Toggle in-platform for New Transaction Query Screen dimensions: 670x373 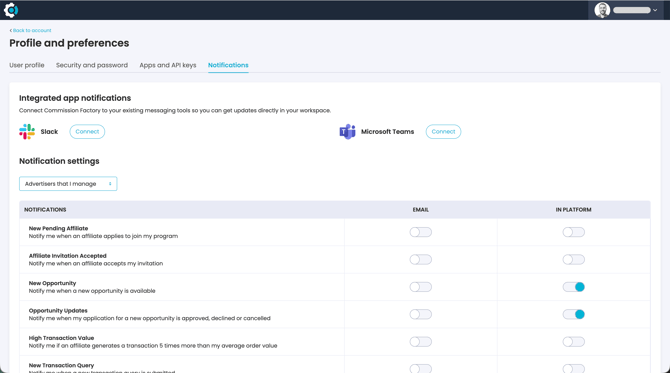573,368
